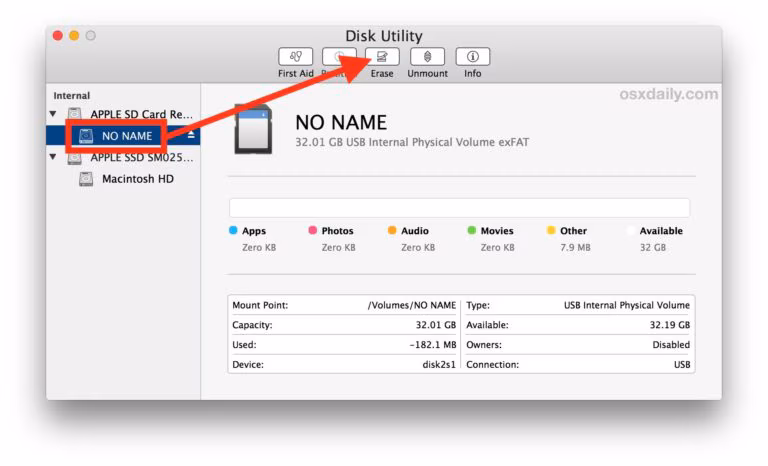Click the yellow Other legend dot
Image resolution: width=768 pixels, height=466 pixels.
click(x=551, y=230)
